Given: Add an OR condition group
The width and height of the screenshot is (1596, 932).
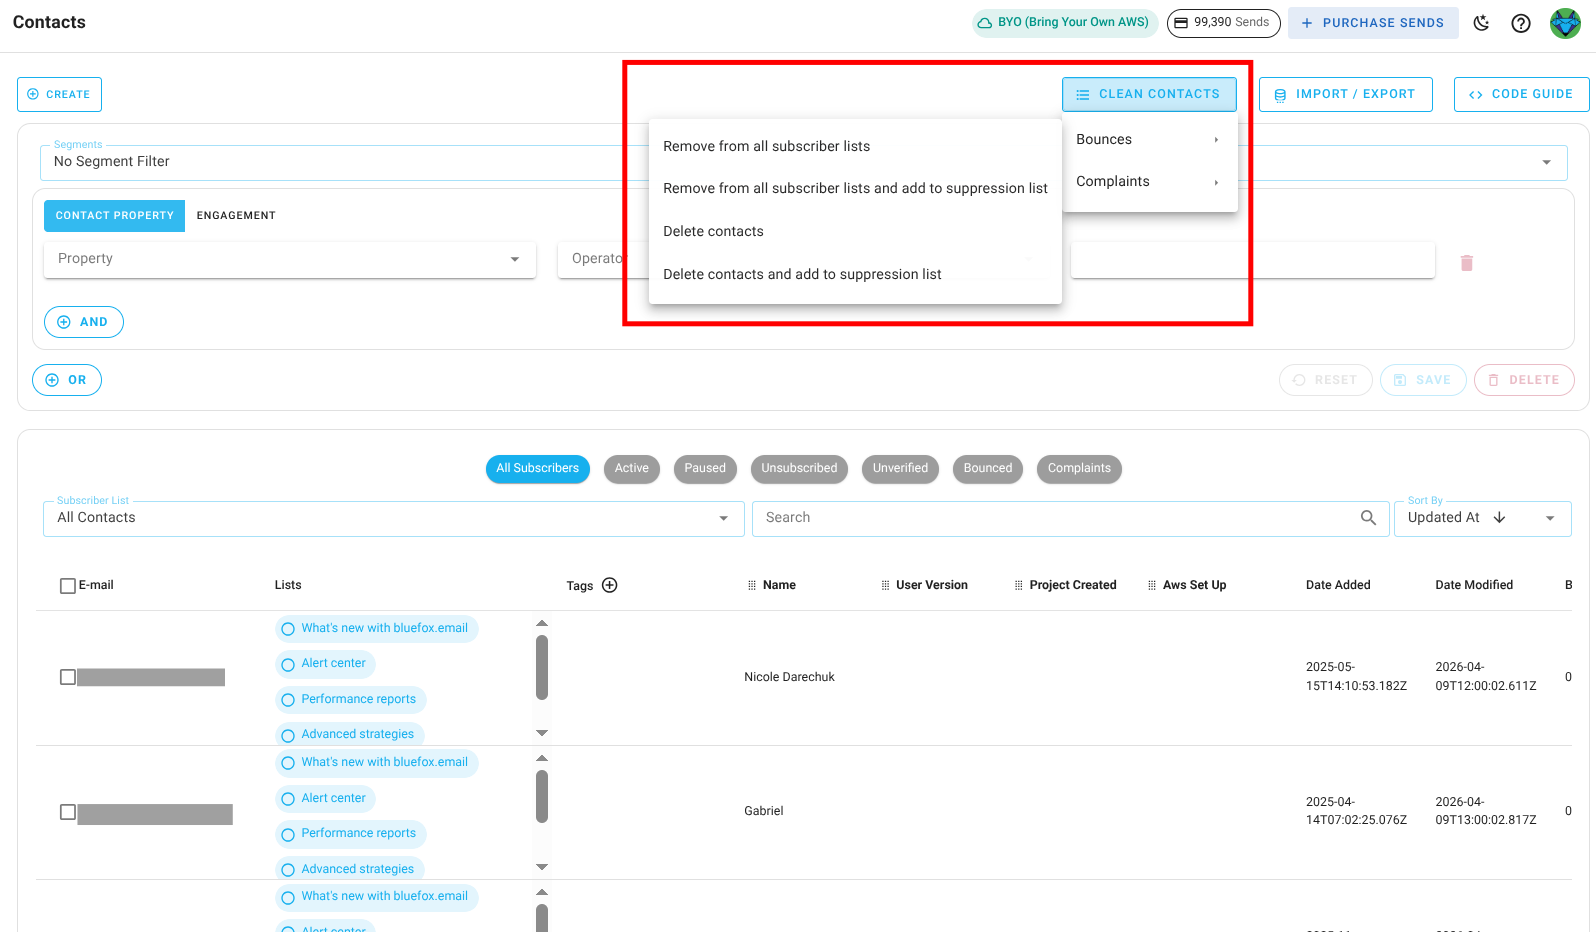Looking at the screenshot, I should (x=67, y=380).
